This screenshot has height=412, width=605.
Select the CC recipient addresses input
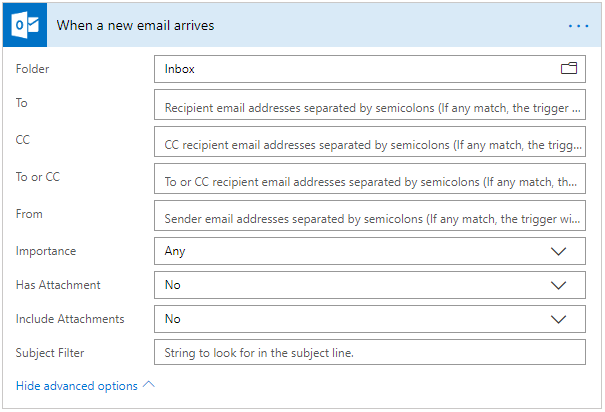pos(370,142)
